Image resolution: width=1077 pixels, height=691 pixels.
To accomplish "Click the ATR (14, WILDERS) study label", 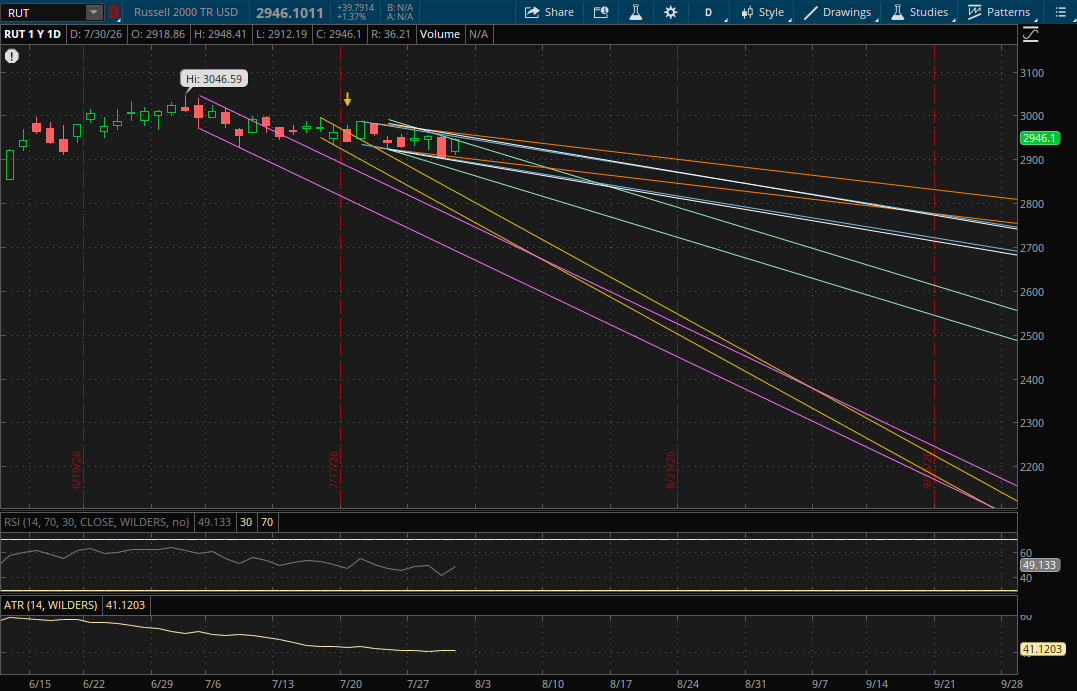I will 51,605.
